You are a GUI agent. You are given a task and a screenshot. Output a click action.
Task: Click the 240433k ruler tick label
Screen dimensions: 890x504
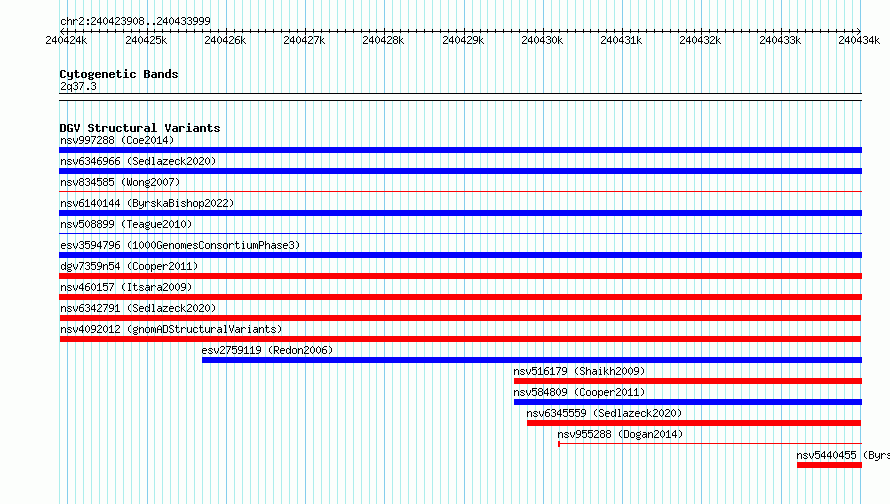780,40
